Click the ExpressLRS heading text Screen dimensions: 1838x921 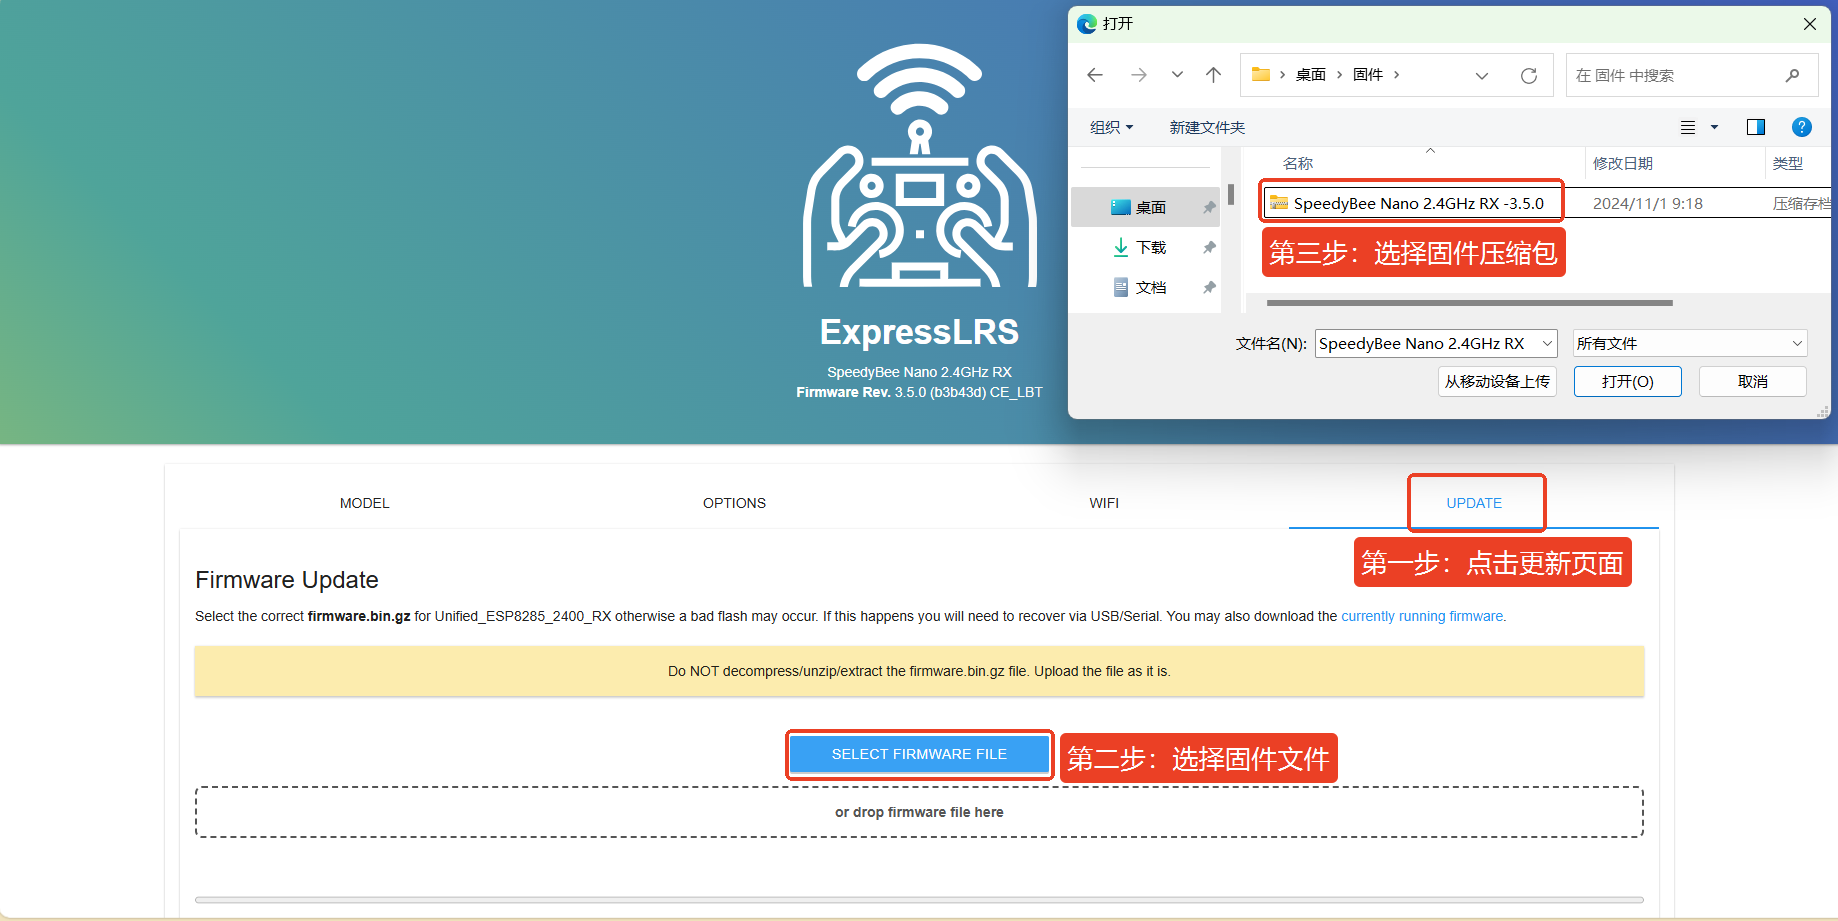(x=919, y=332)
